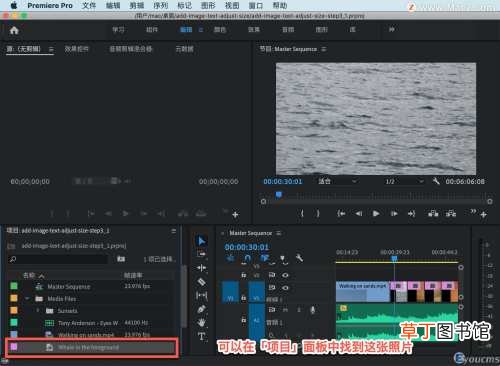
Task: Click the timeline playhead on the ruler
Action: 394,258
